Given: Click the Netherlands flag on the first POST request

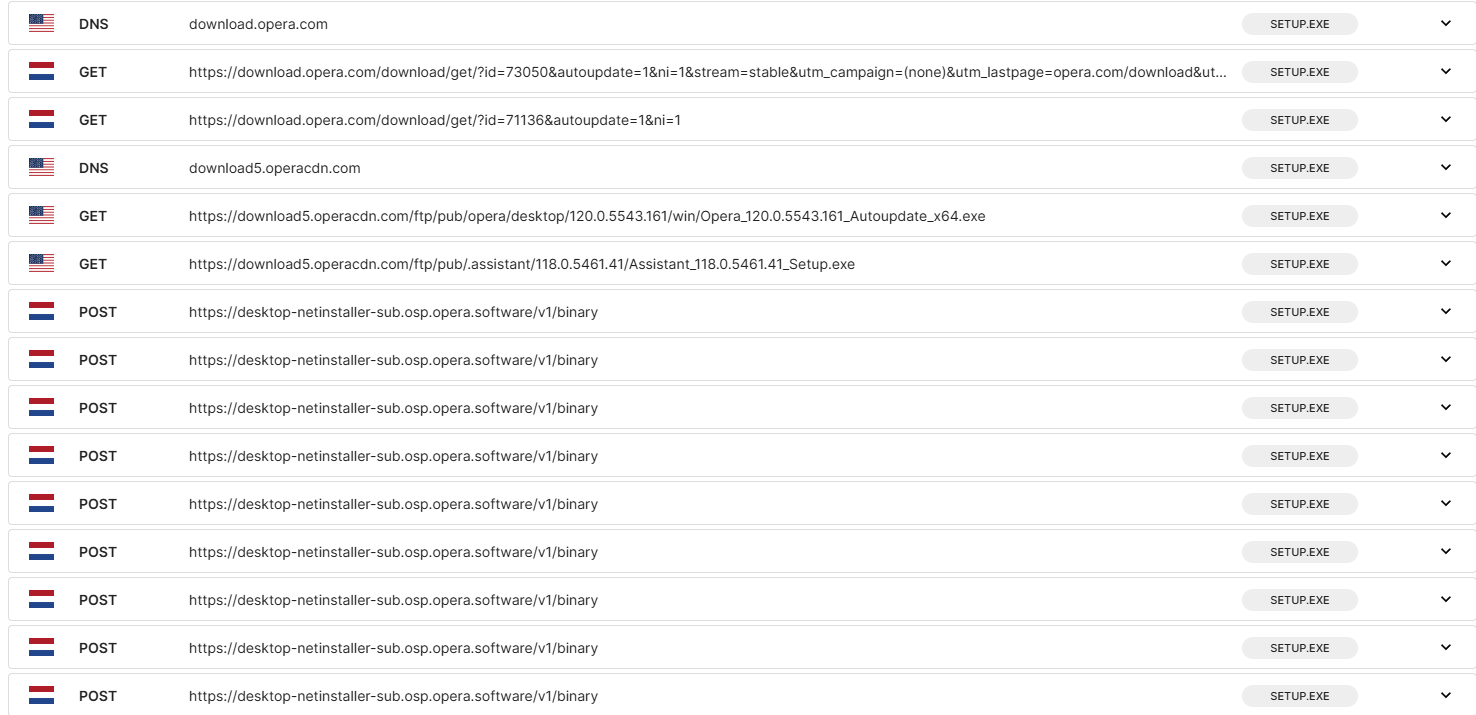Looking at the screenshot, I should [41, 312].
